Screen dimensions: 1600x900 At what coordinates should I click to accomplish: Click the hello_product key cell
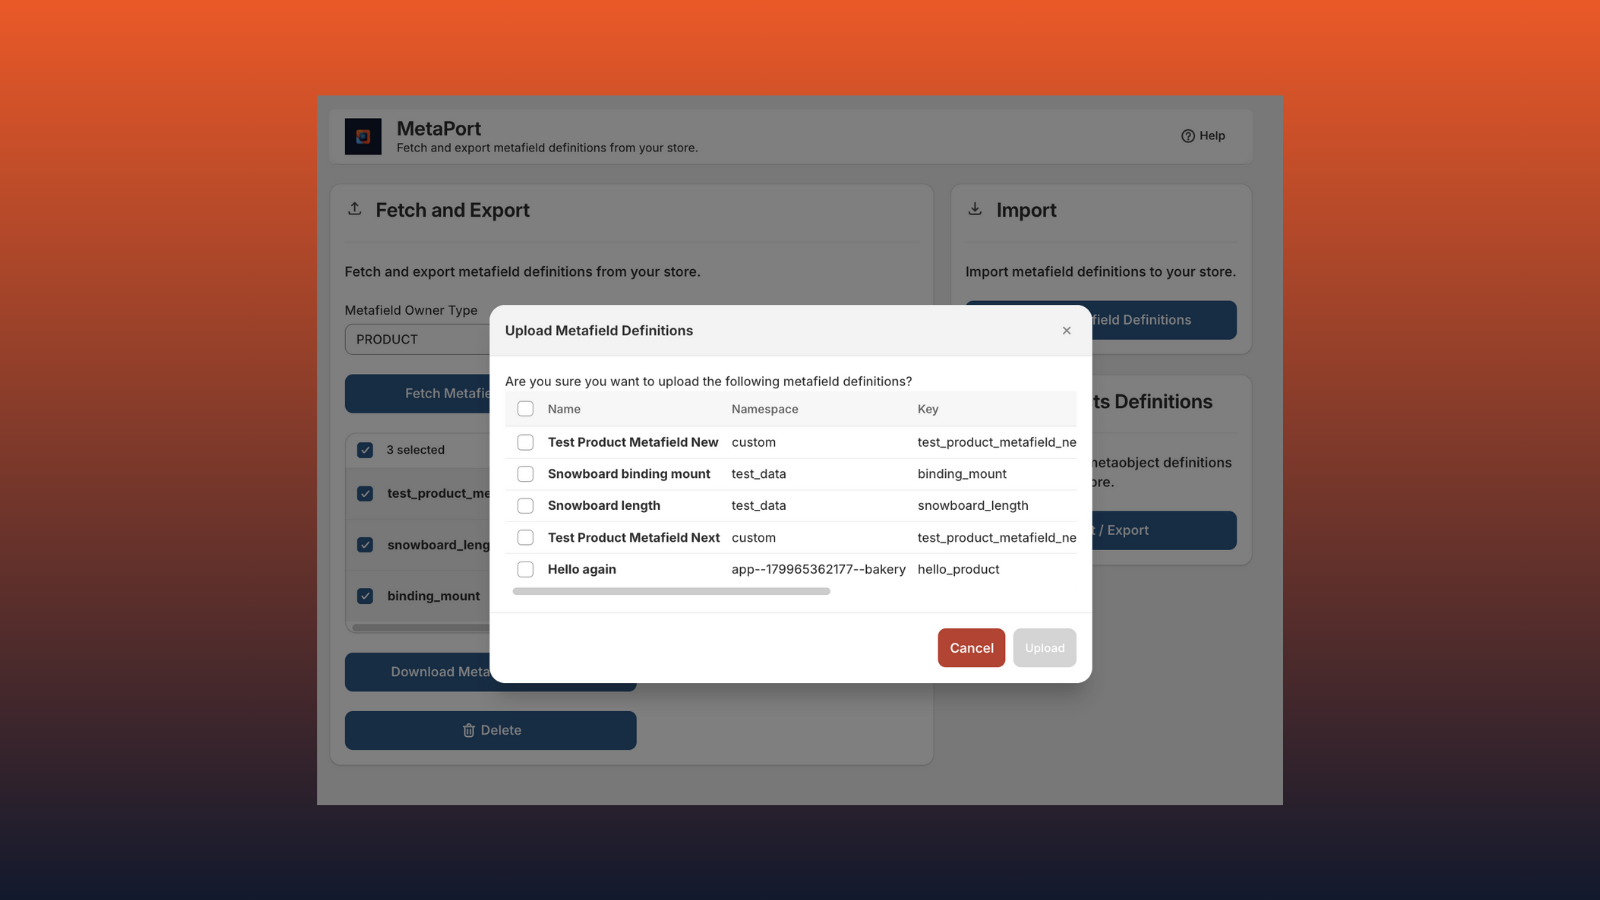958,570
